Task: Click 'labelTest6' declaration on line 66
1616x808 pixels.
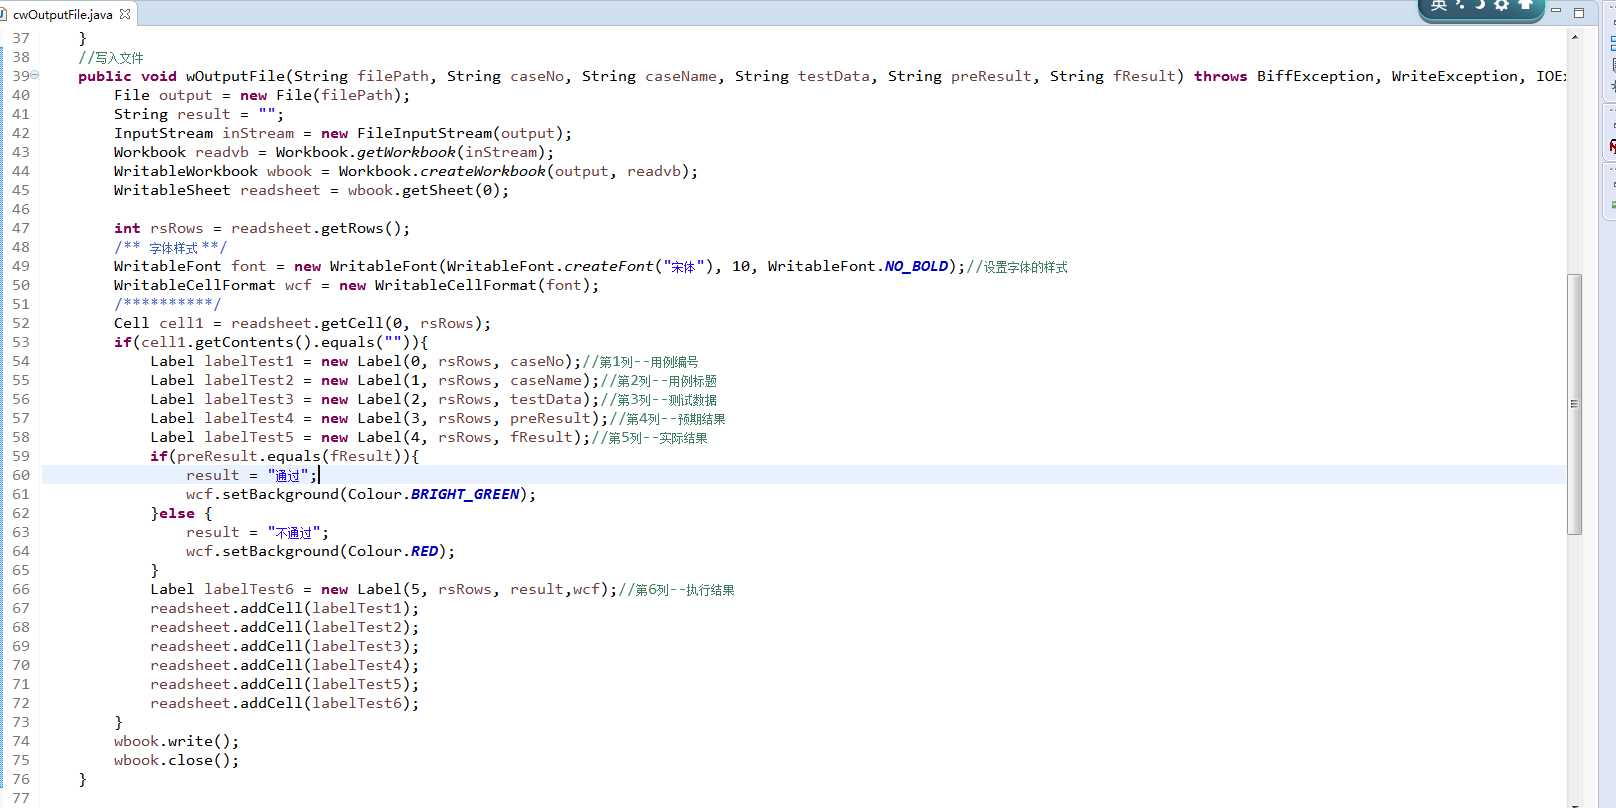Action: (249, 589)
